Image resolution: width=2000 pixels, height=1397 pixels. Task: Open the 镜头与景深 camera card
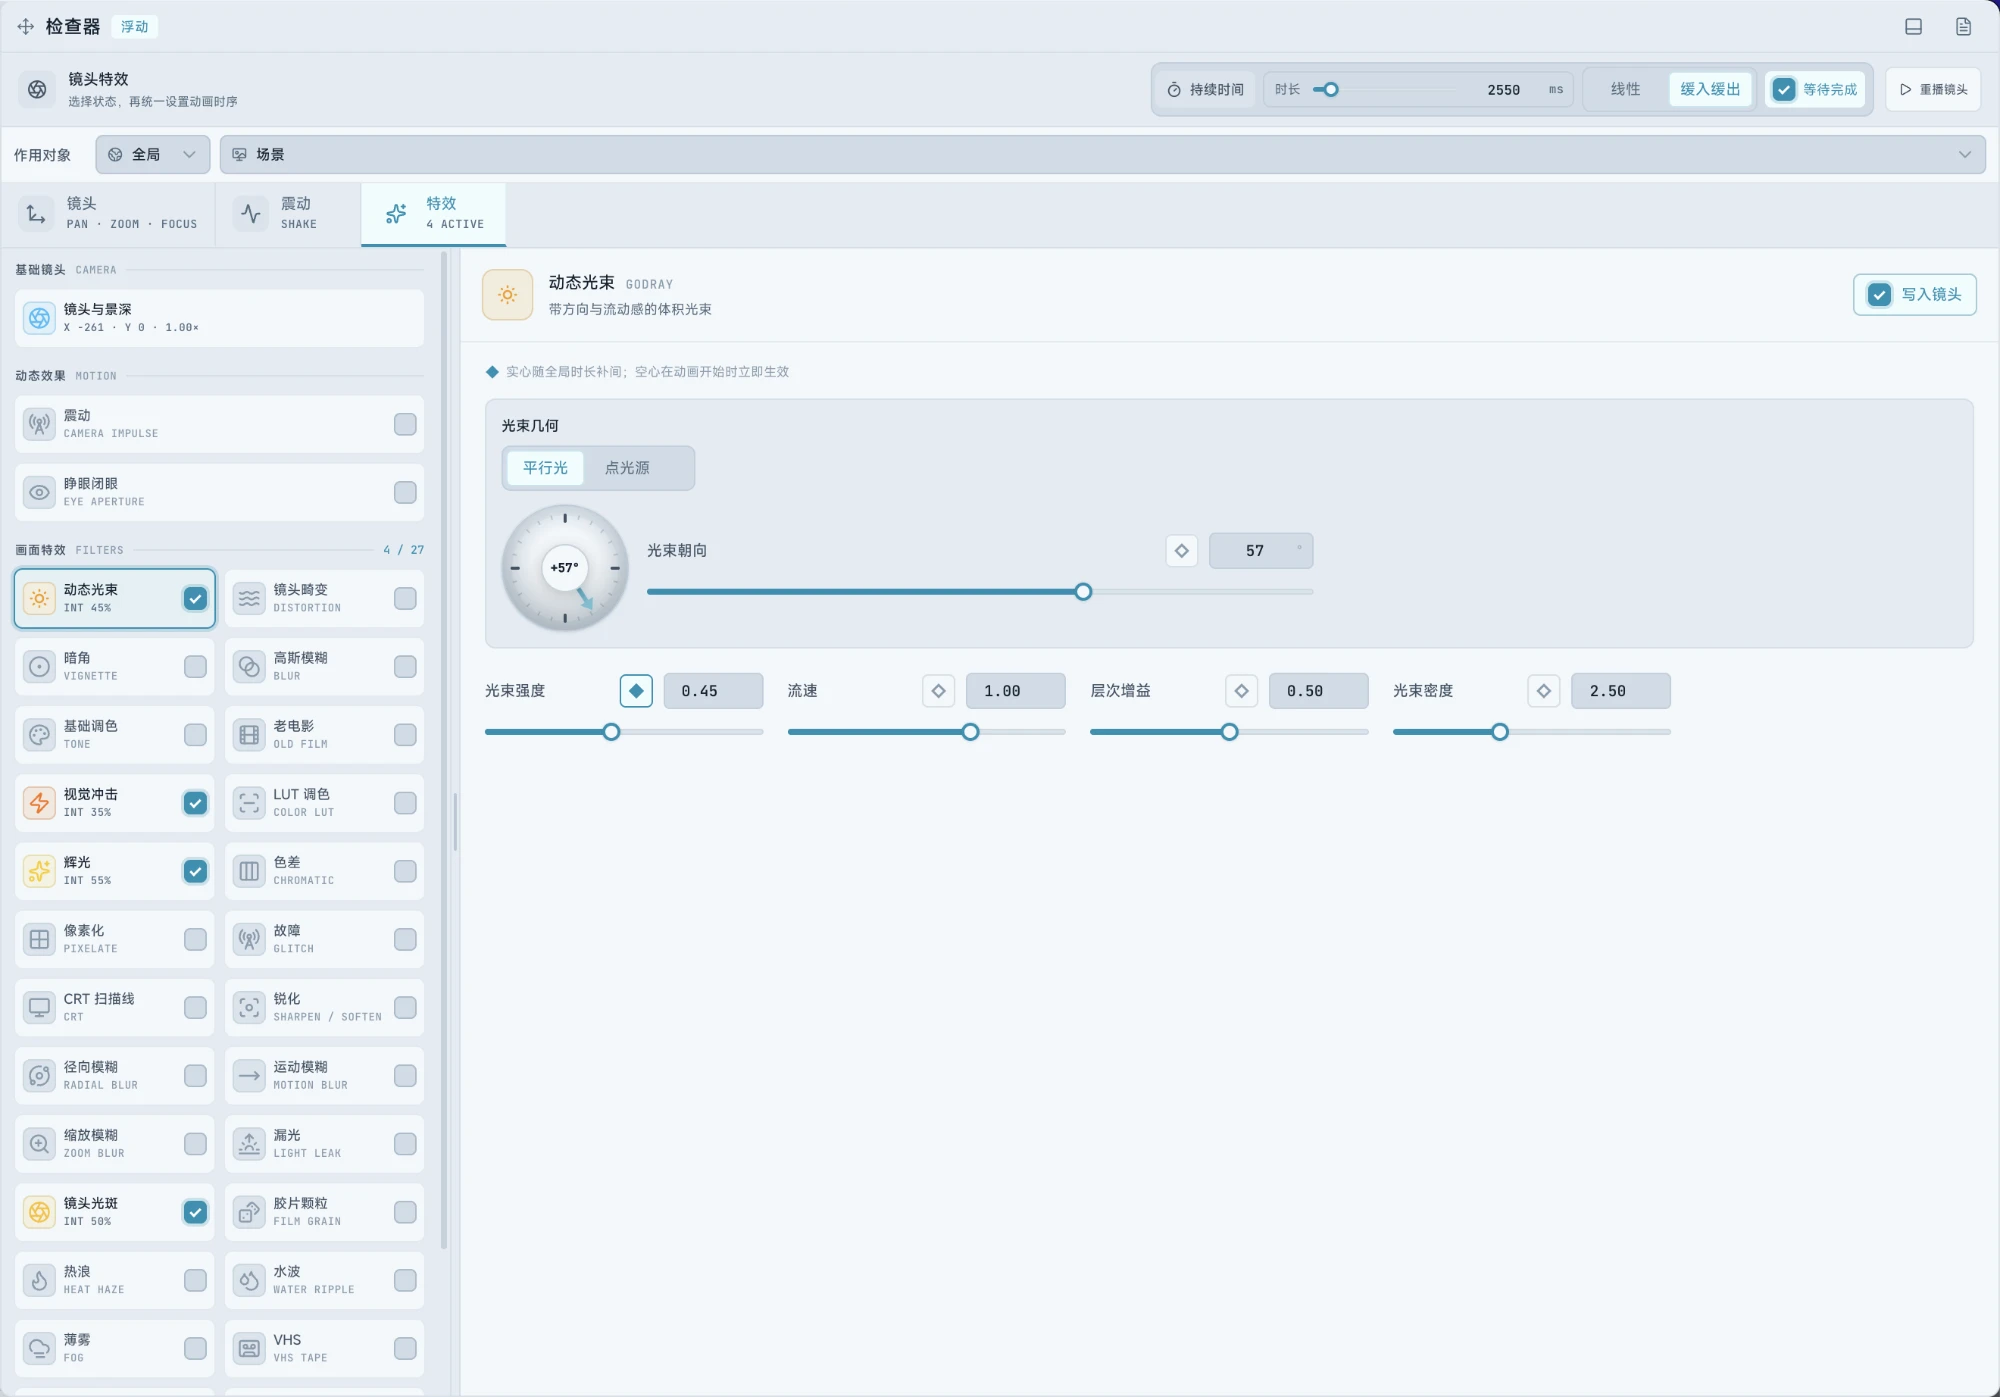point(219,318)
